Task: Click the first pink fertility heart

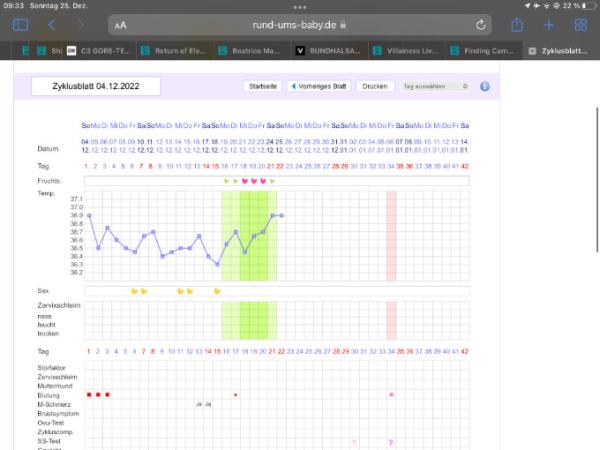Action: coord(245,181)
